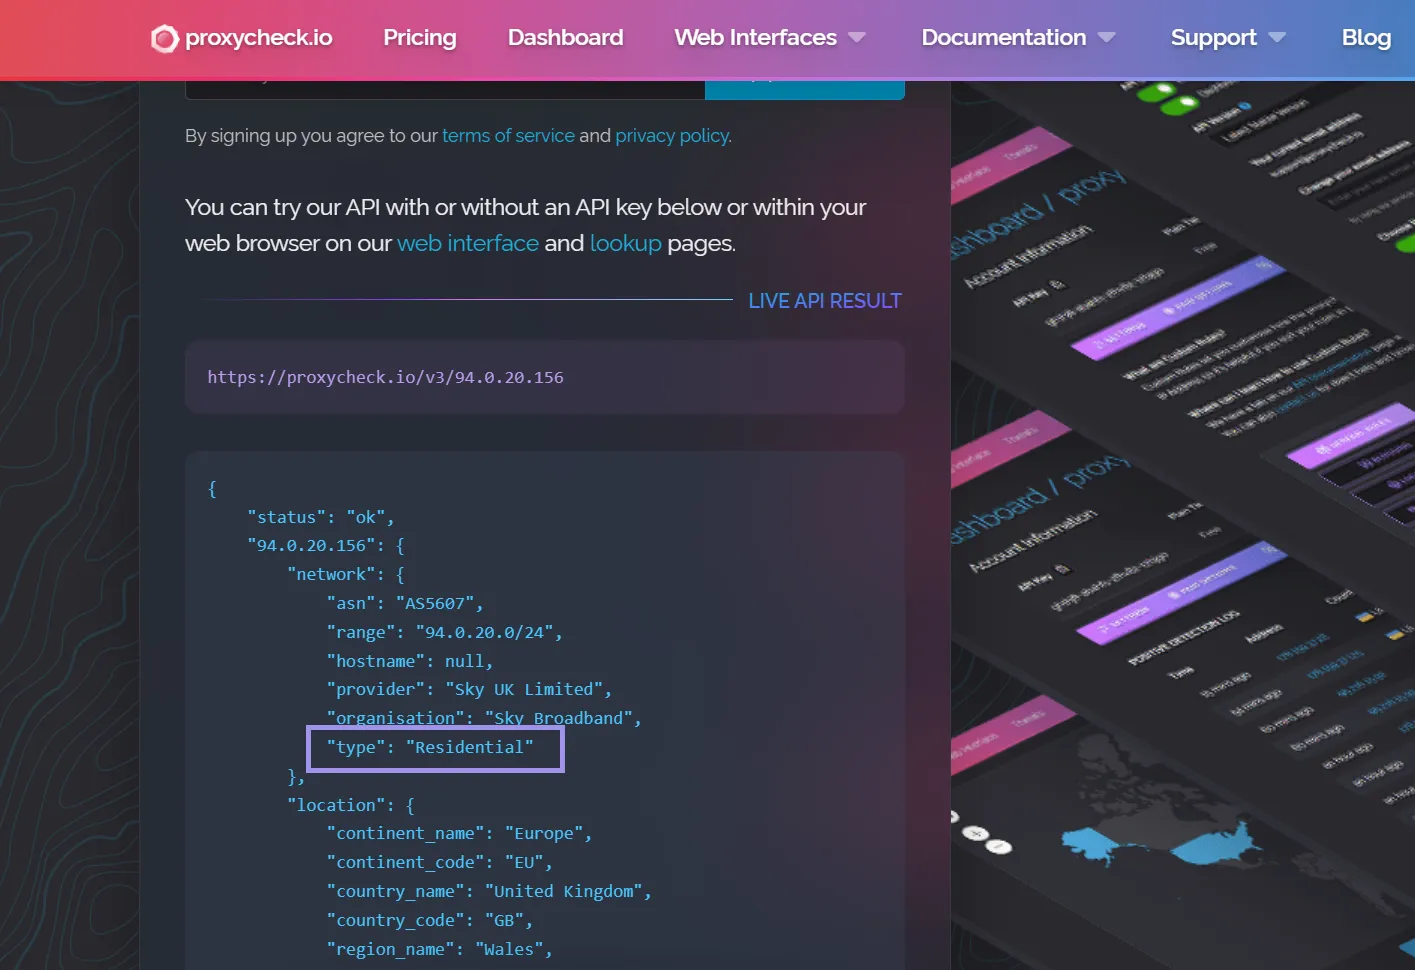Screen dimensions: 1415x970
Task: Open the Documentation menu
Action: pos(1003,38)
